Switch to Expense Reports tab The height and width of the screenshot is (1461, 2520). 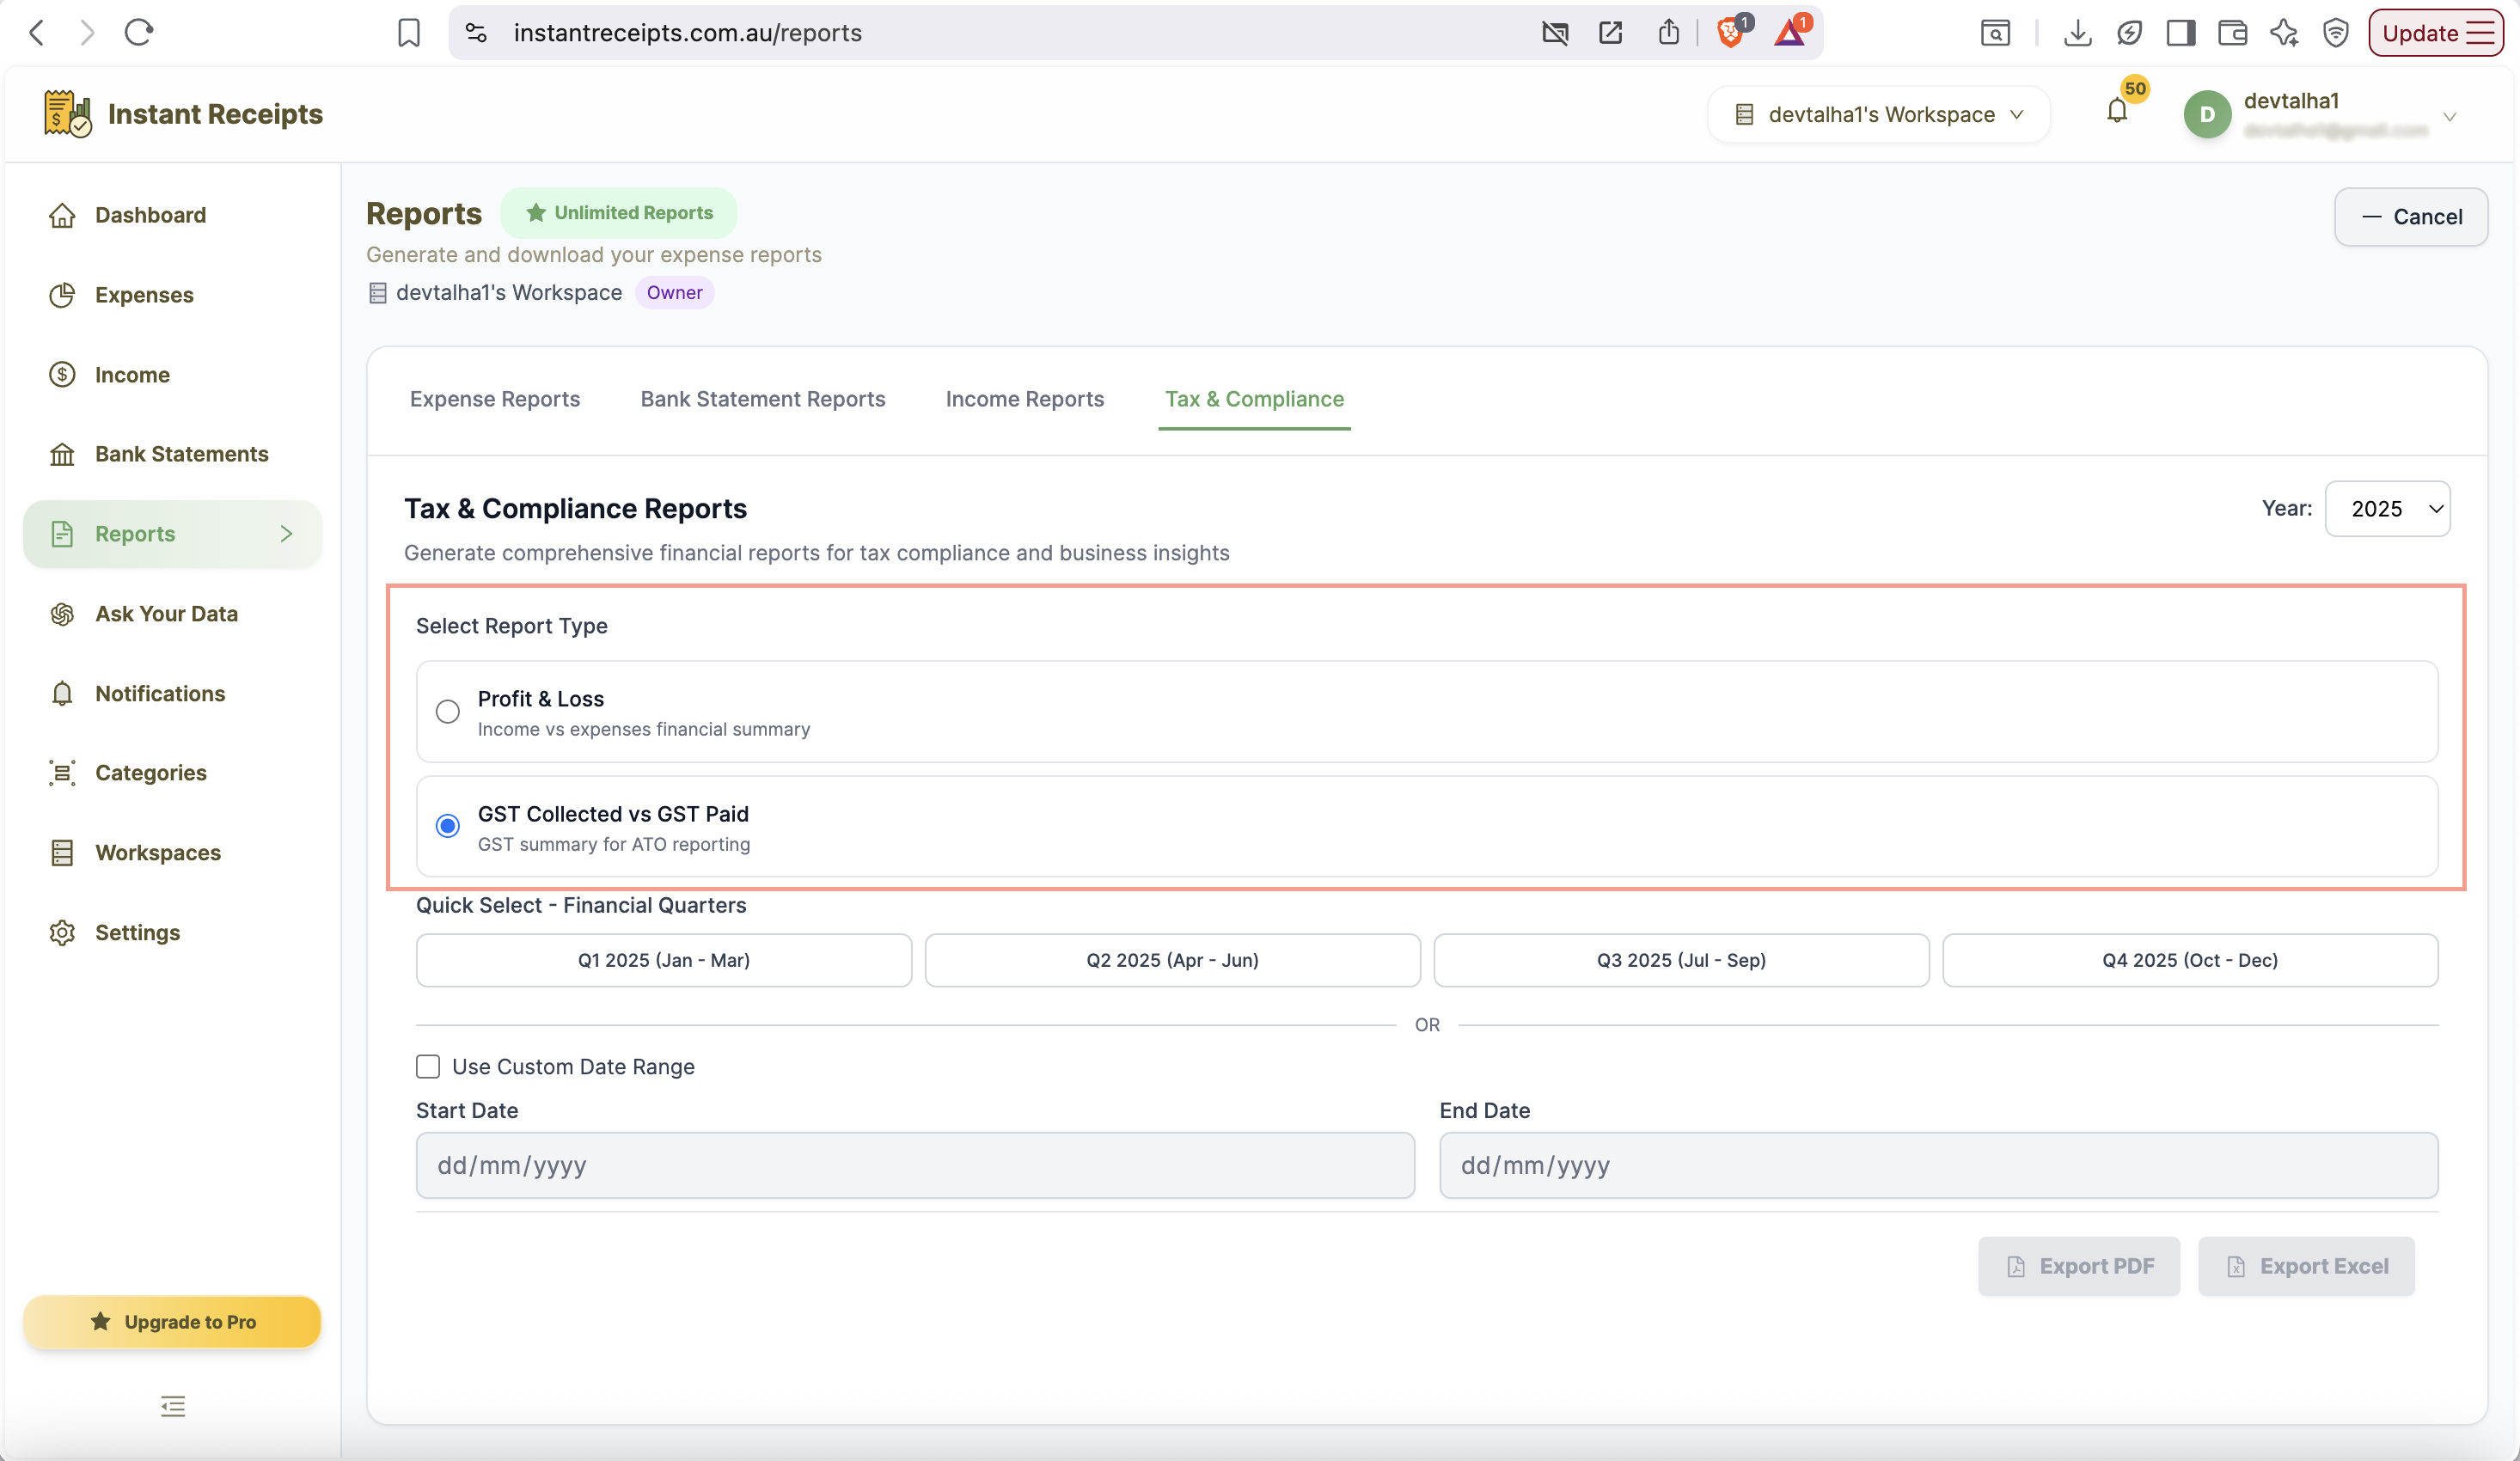(x=495, y=399)
